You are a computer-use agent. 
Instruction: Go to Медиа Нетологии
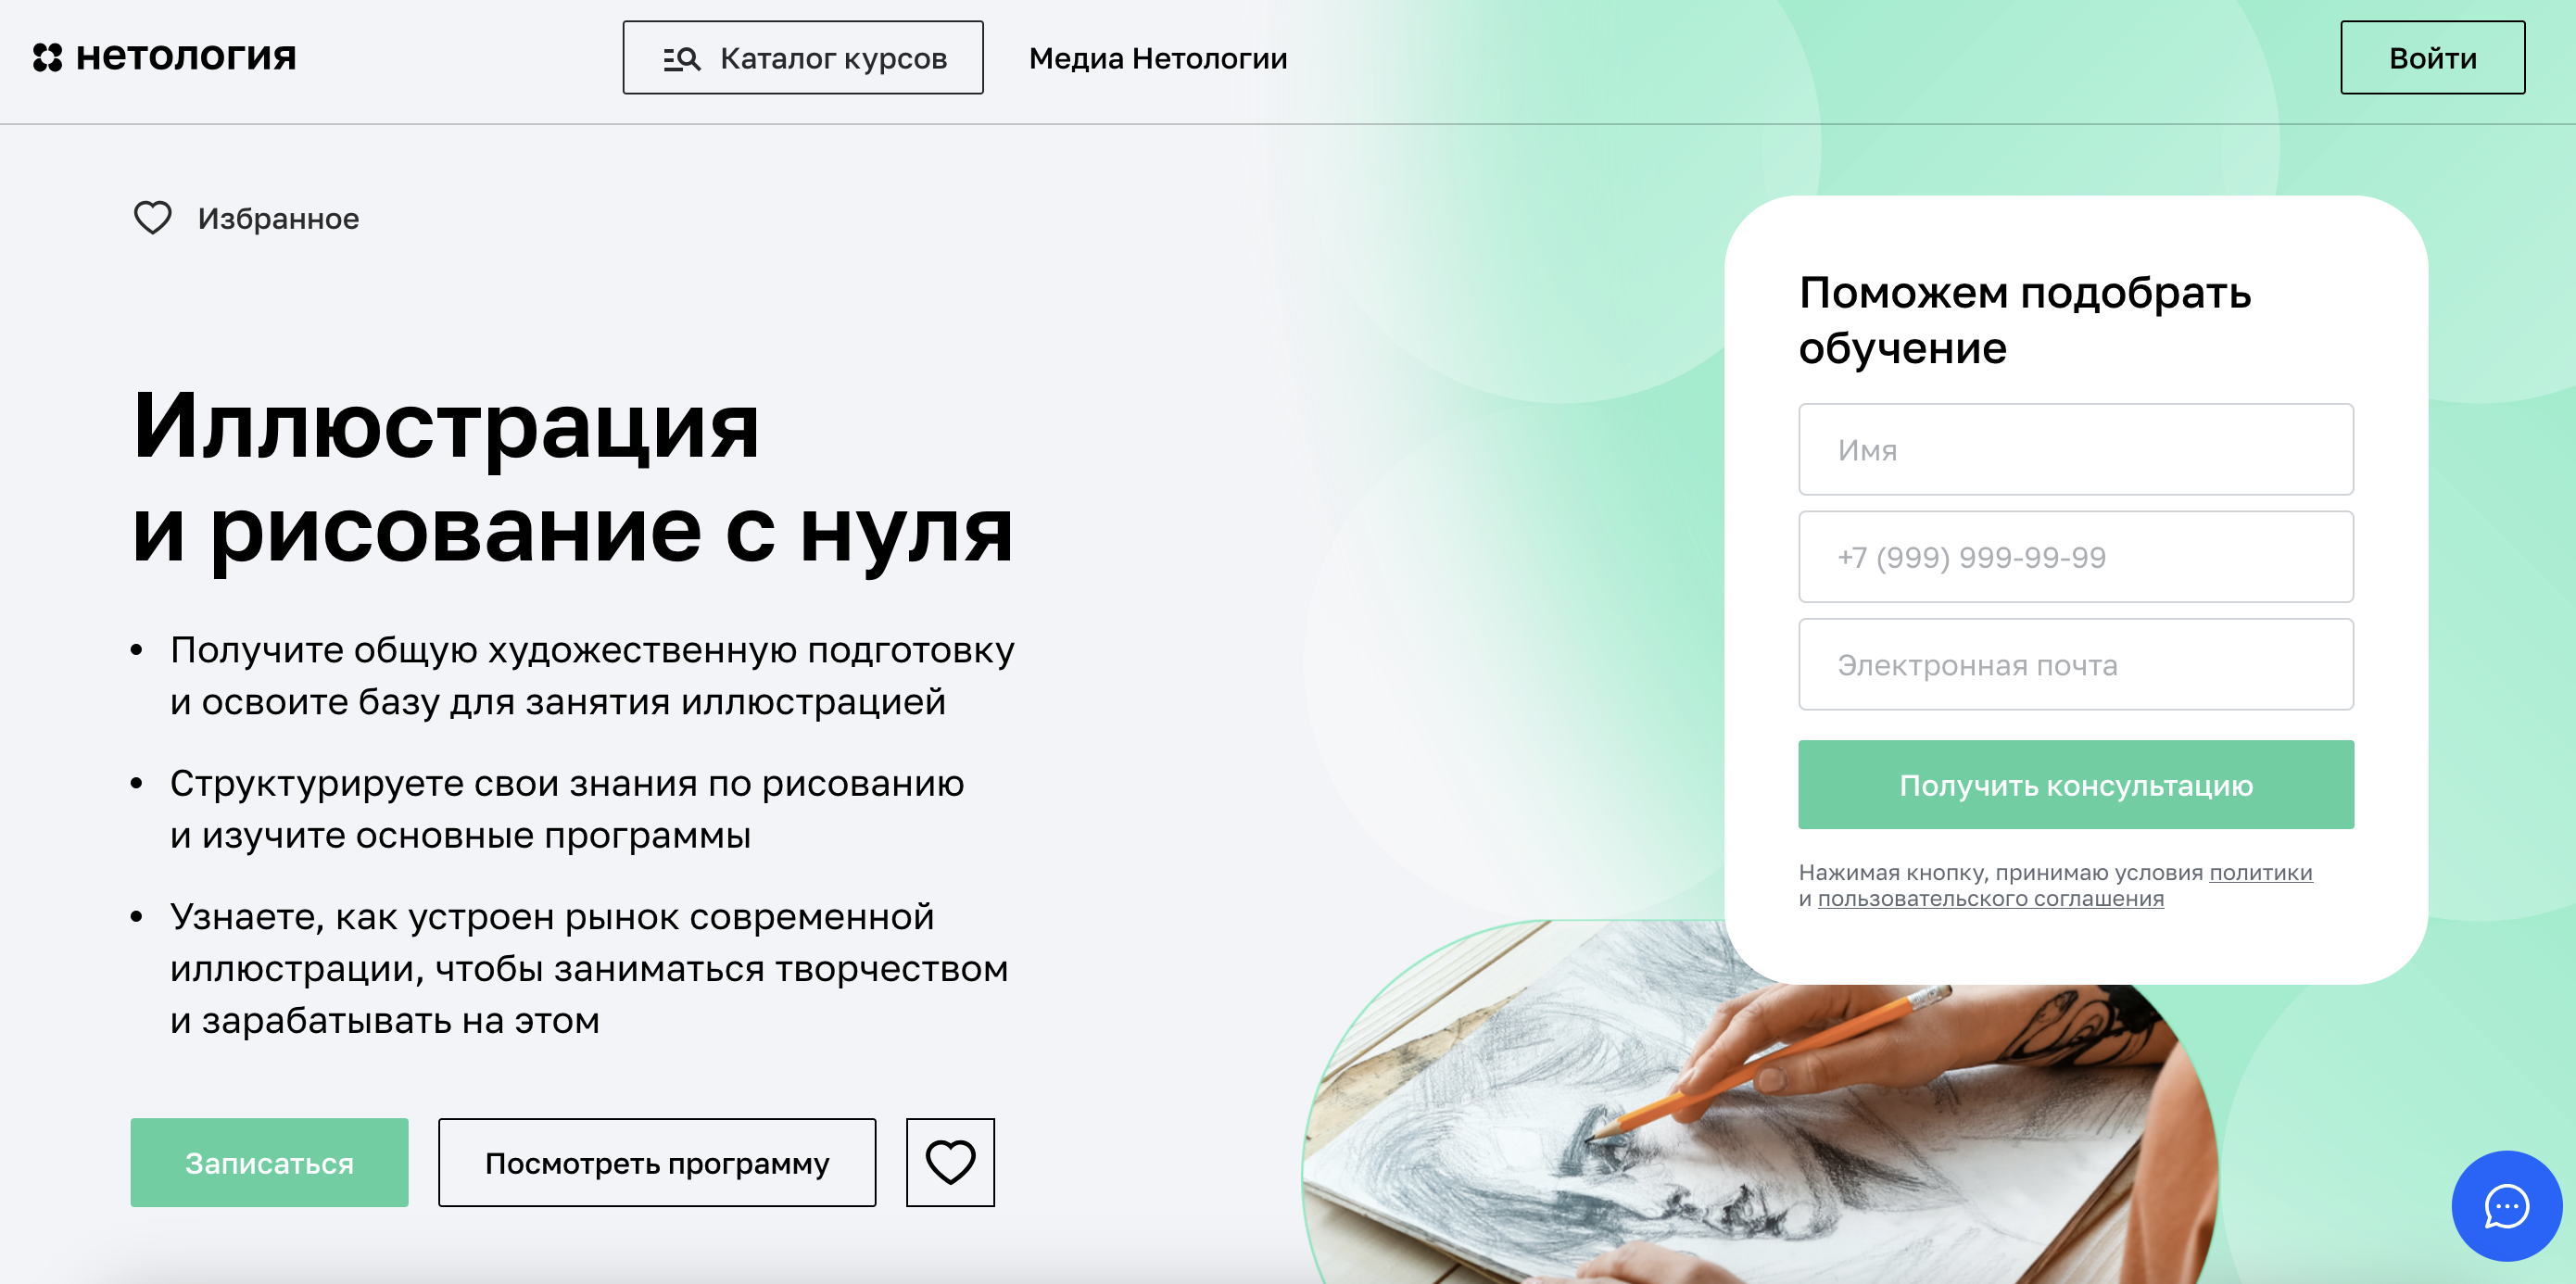pyautogui.click(x=1158, y=59)
